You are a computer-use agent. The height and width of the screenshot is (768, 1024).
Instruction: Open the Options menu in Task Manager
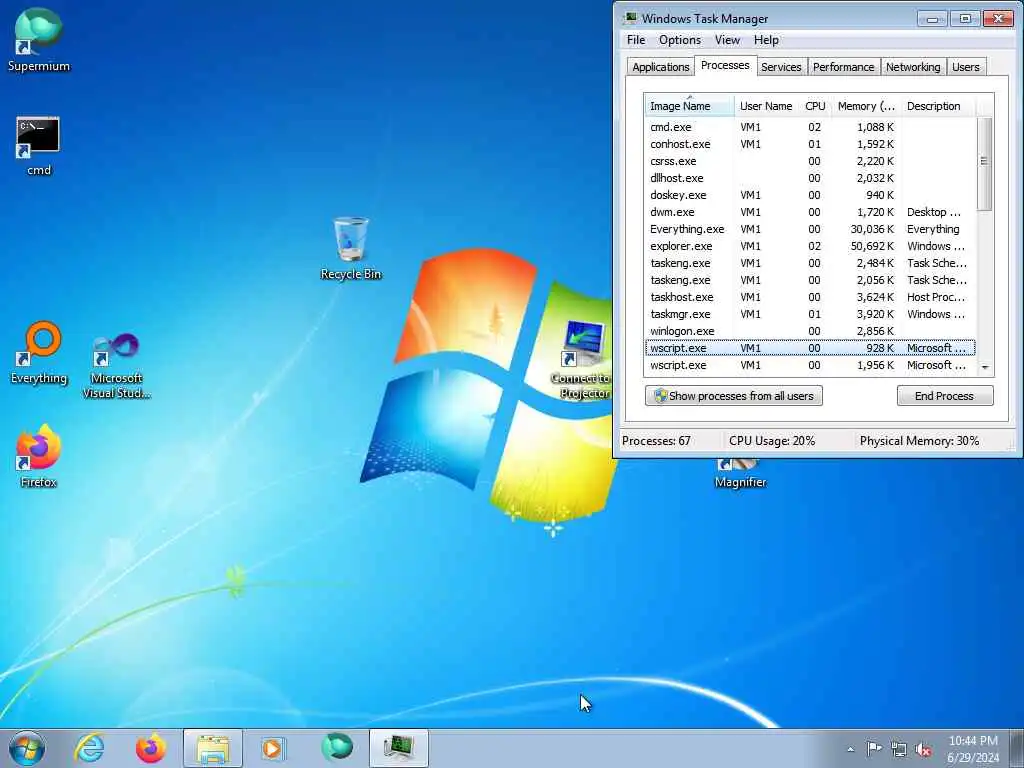coord(680,40)
